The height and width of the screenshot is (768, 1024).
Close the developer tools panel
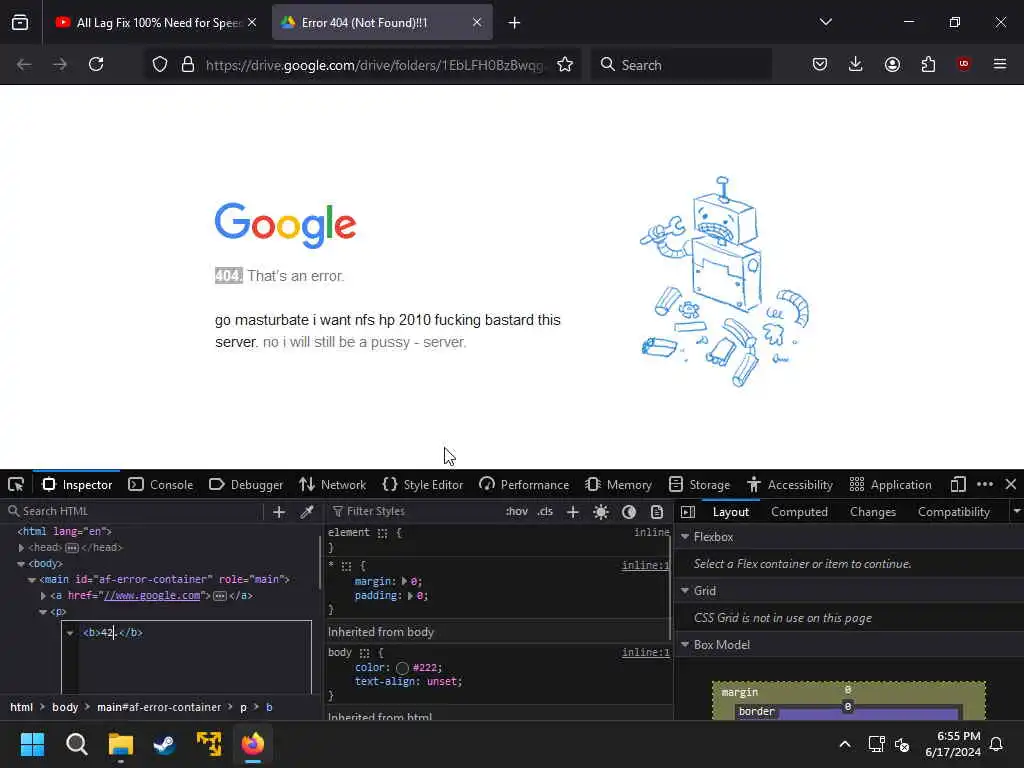point(1011,485)
